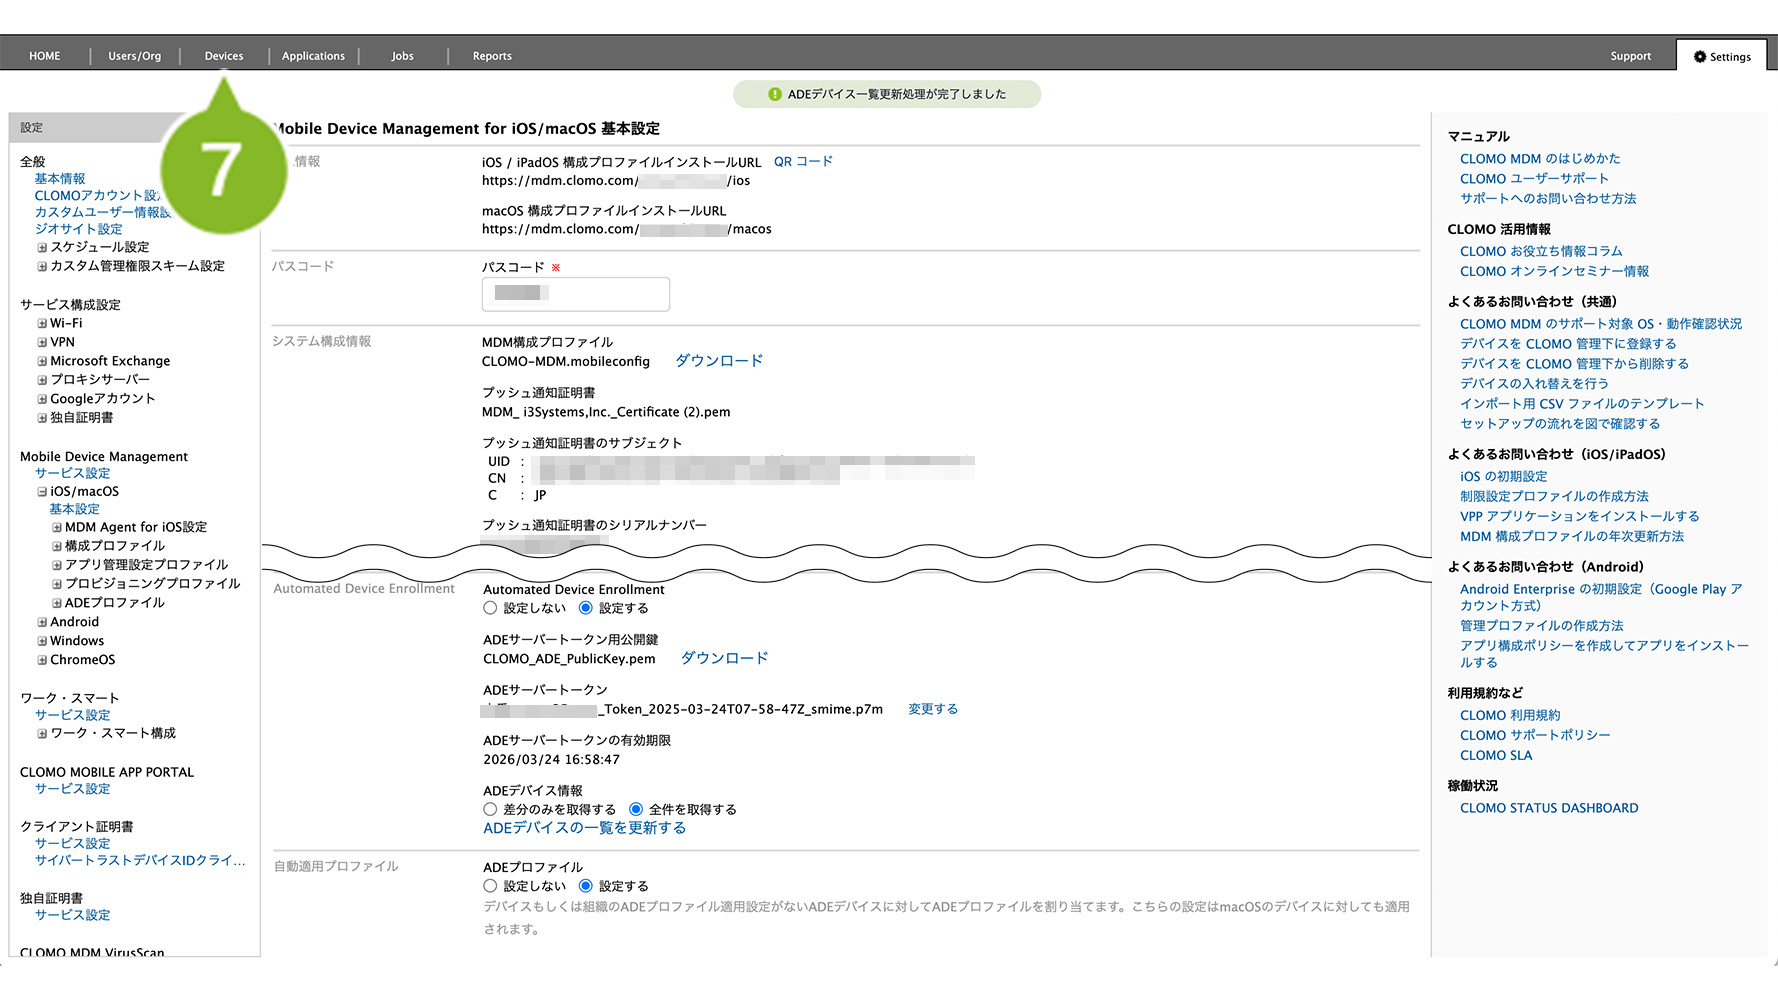Screen dimensions: 1778x1000
Task: Download CLOMO_ADE_PublicKey.pem
Action: [x=725, y=658]
